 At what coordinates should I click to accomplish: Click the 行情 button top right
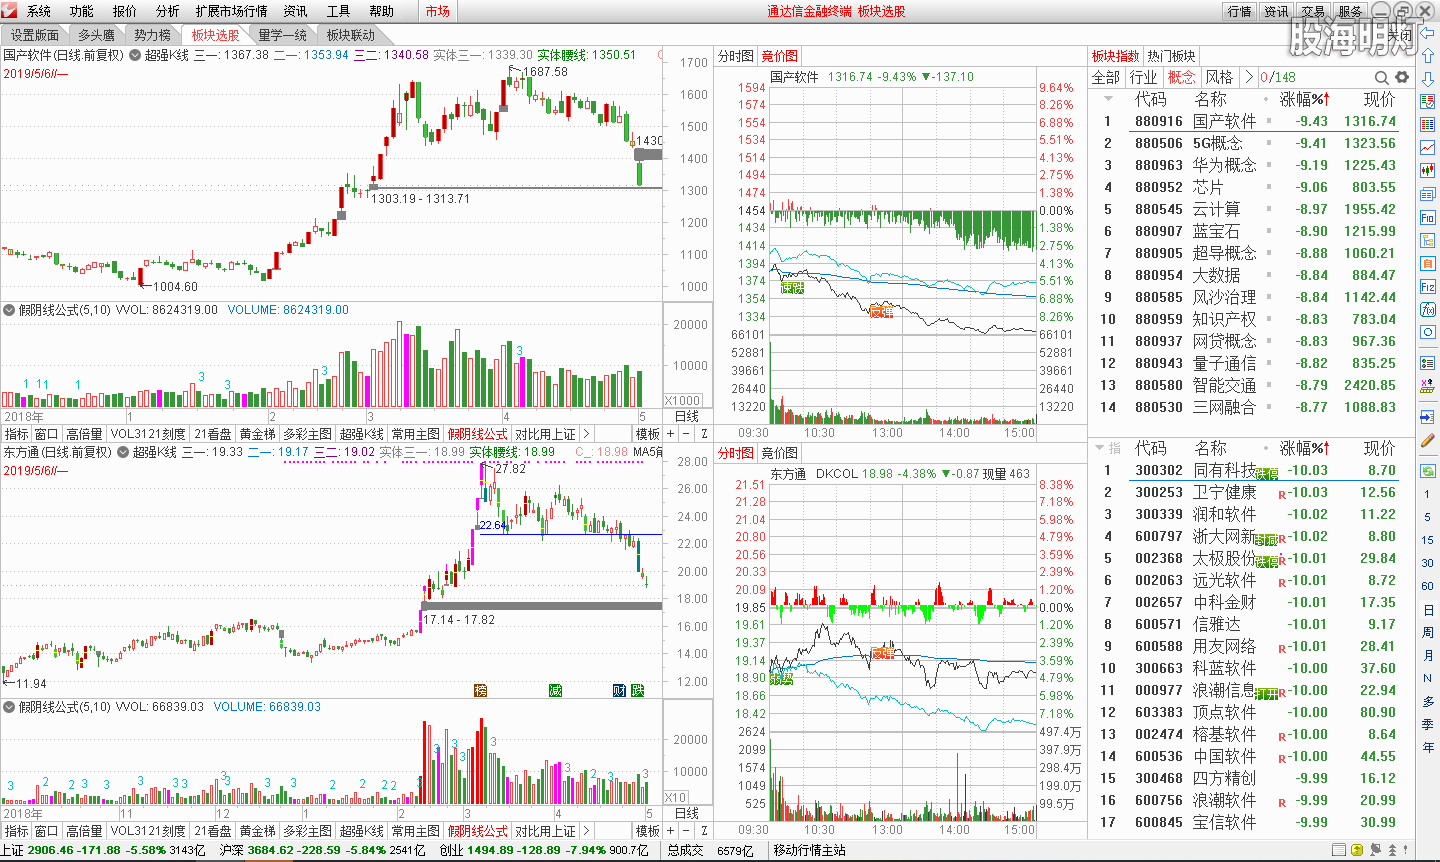click(1240, 11)
